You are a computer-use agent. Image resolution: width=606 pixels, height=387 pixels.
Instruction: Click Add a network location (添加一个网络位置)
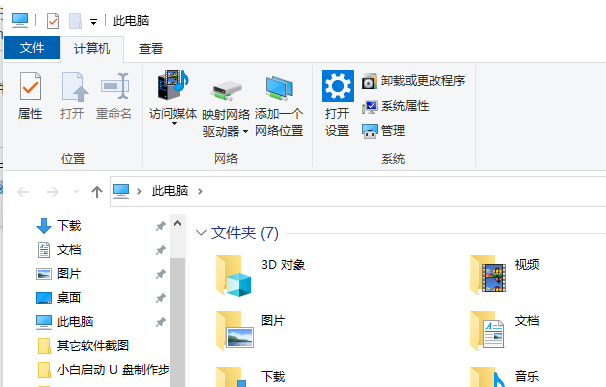click(279, 106)
